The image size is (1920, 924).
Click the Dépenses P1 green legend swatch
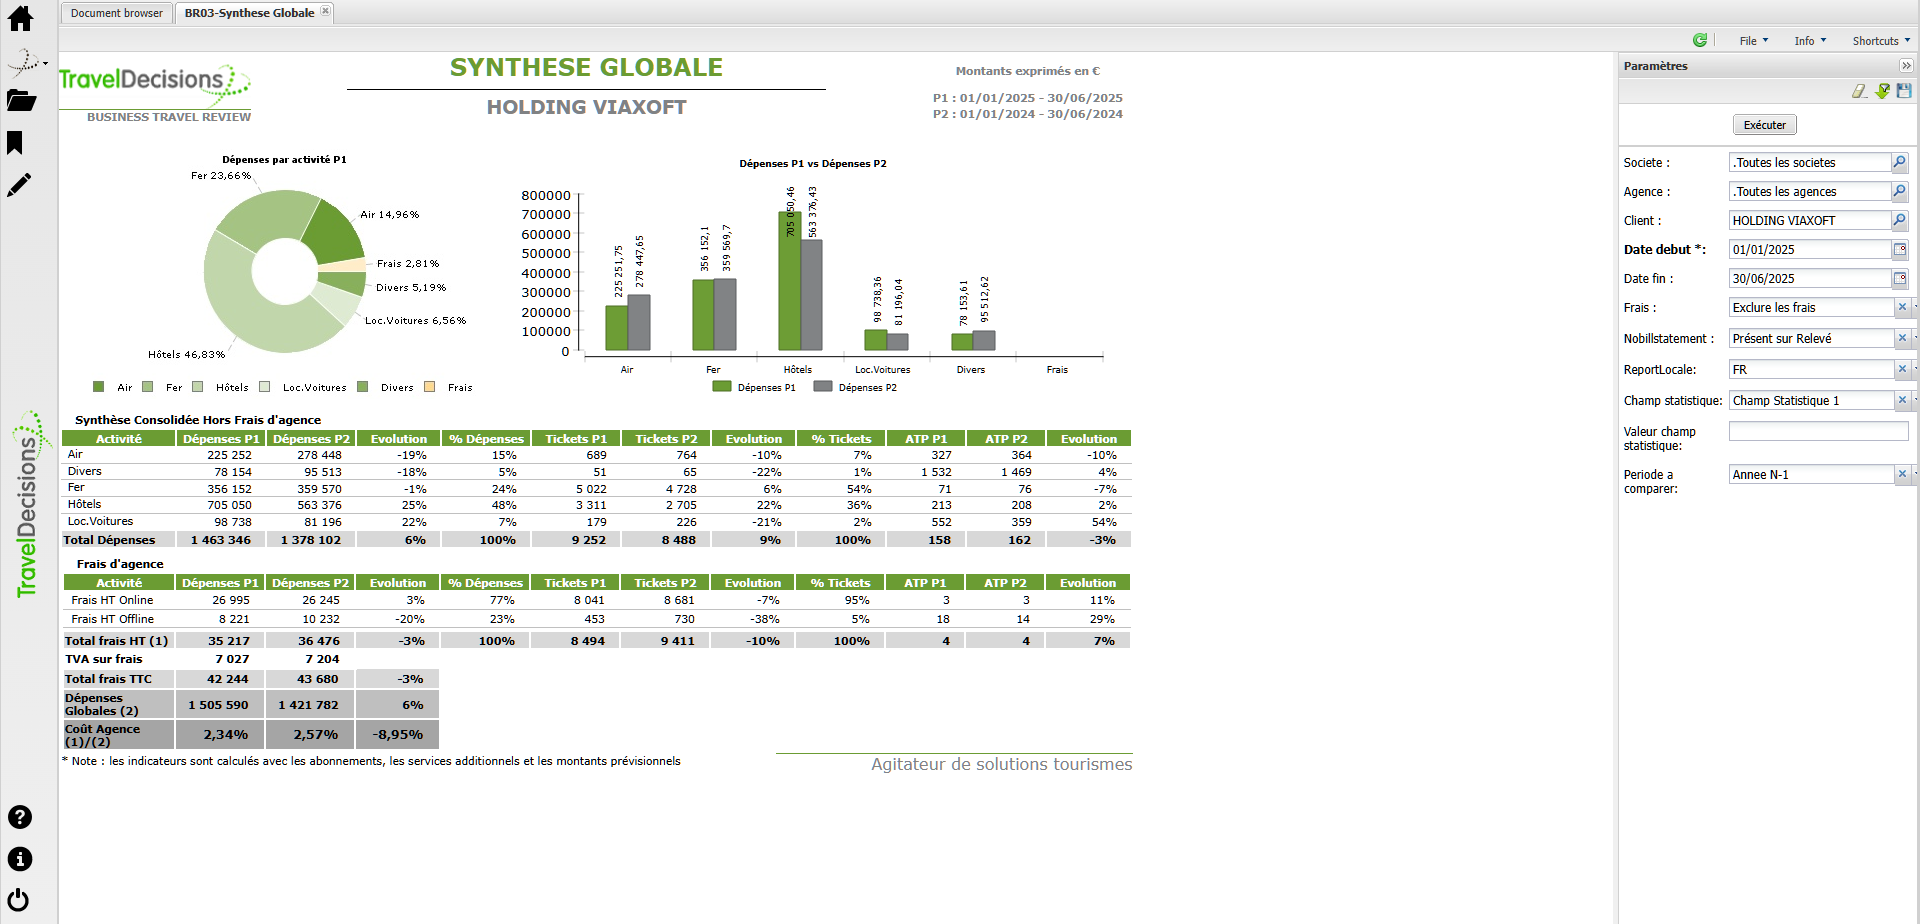click(x=722, y=386)
